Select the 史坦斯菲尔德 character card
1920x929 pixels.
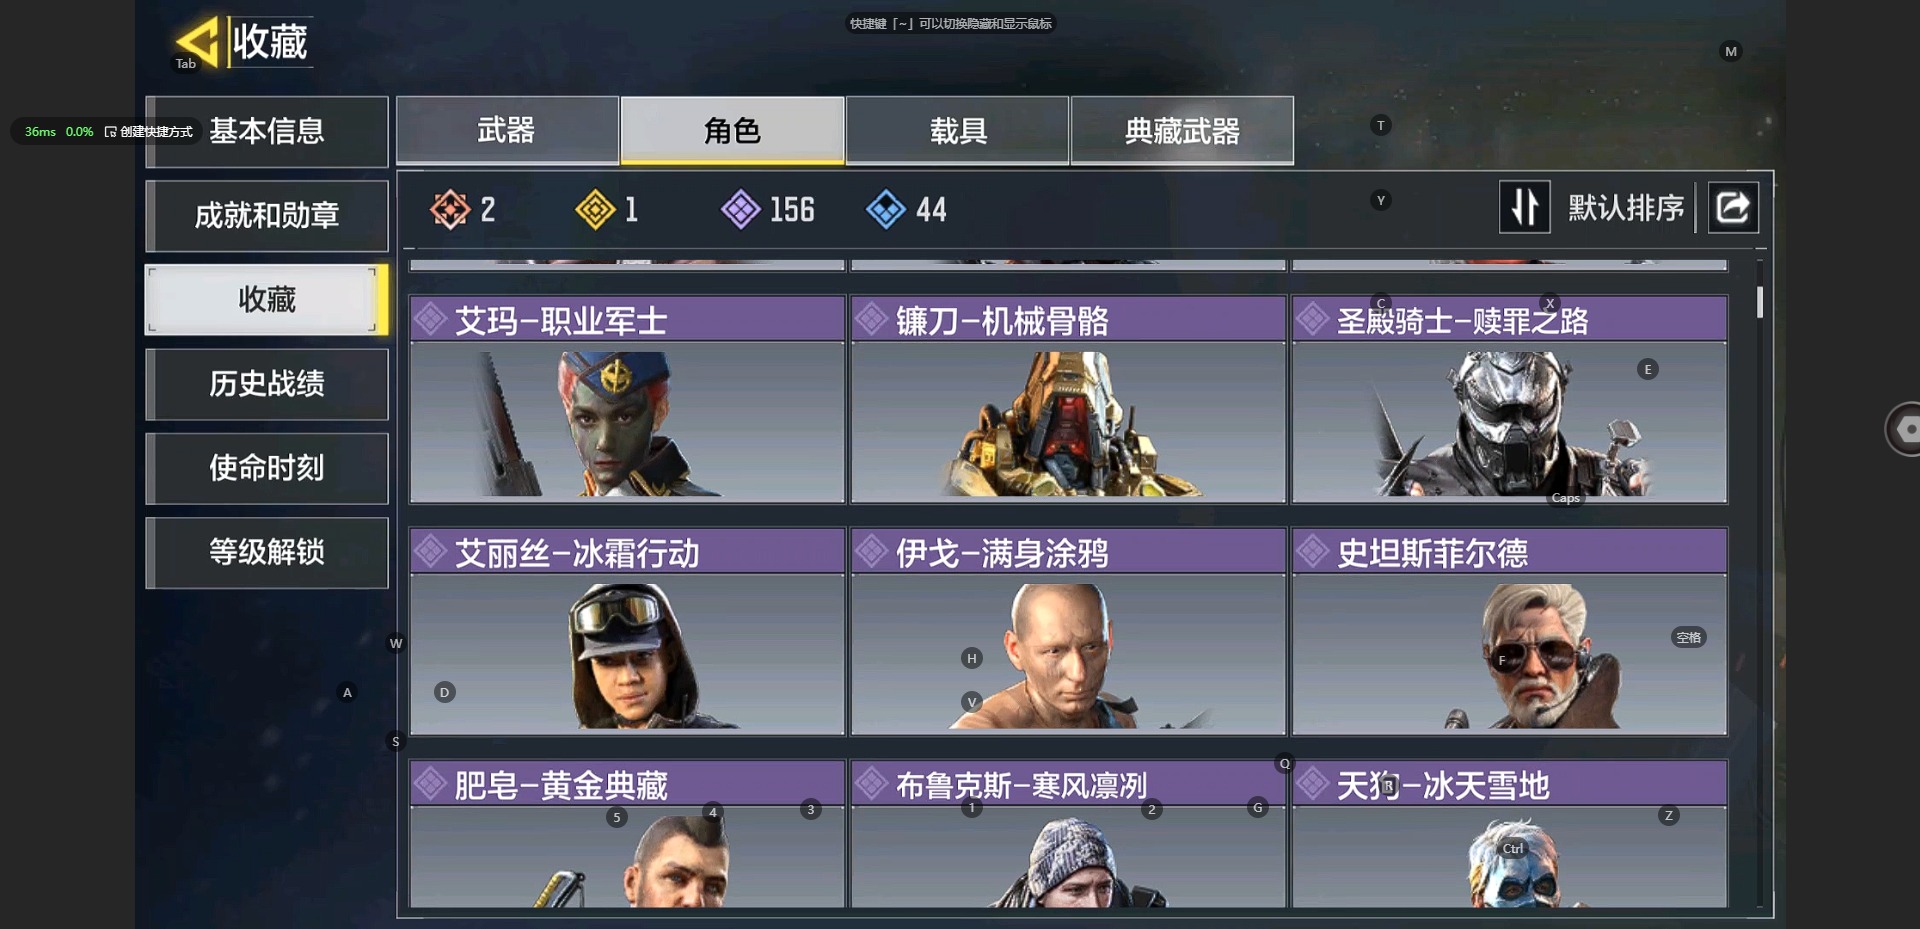point(1509,631)
